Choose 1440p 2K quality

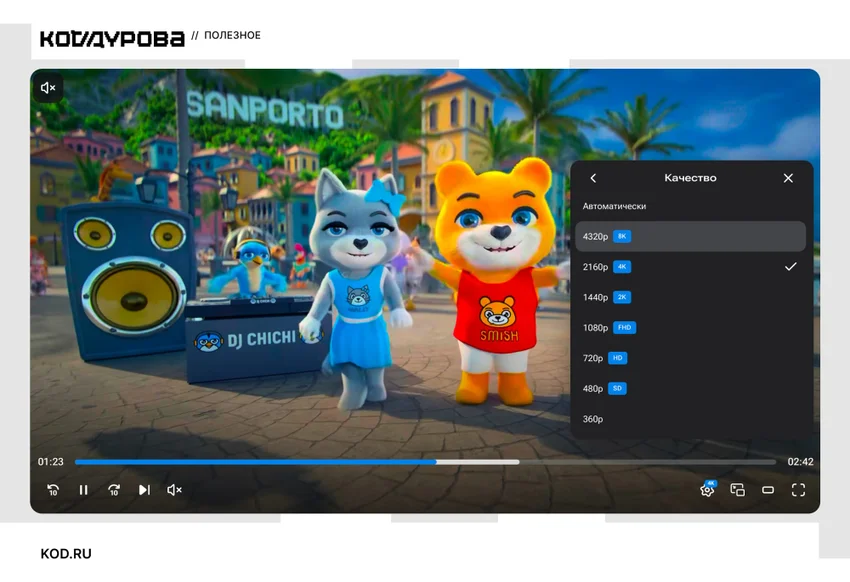(690, 297)
